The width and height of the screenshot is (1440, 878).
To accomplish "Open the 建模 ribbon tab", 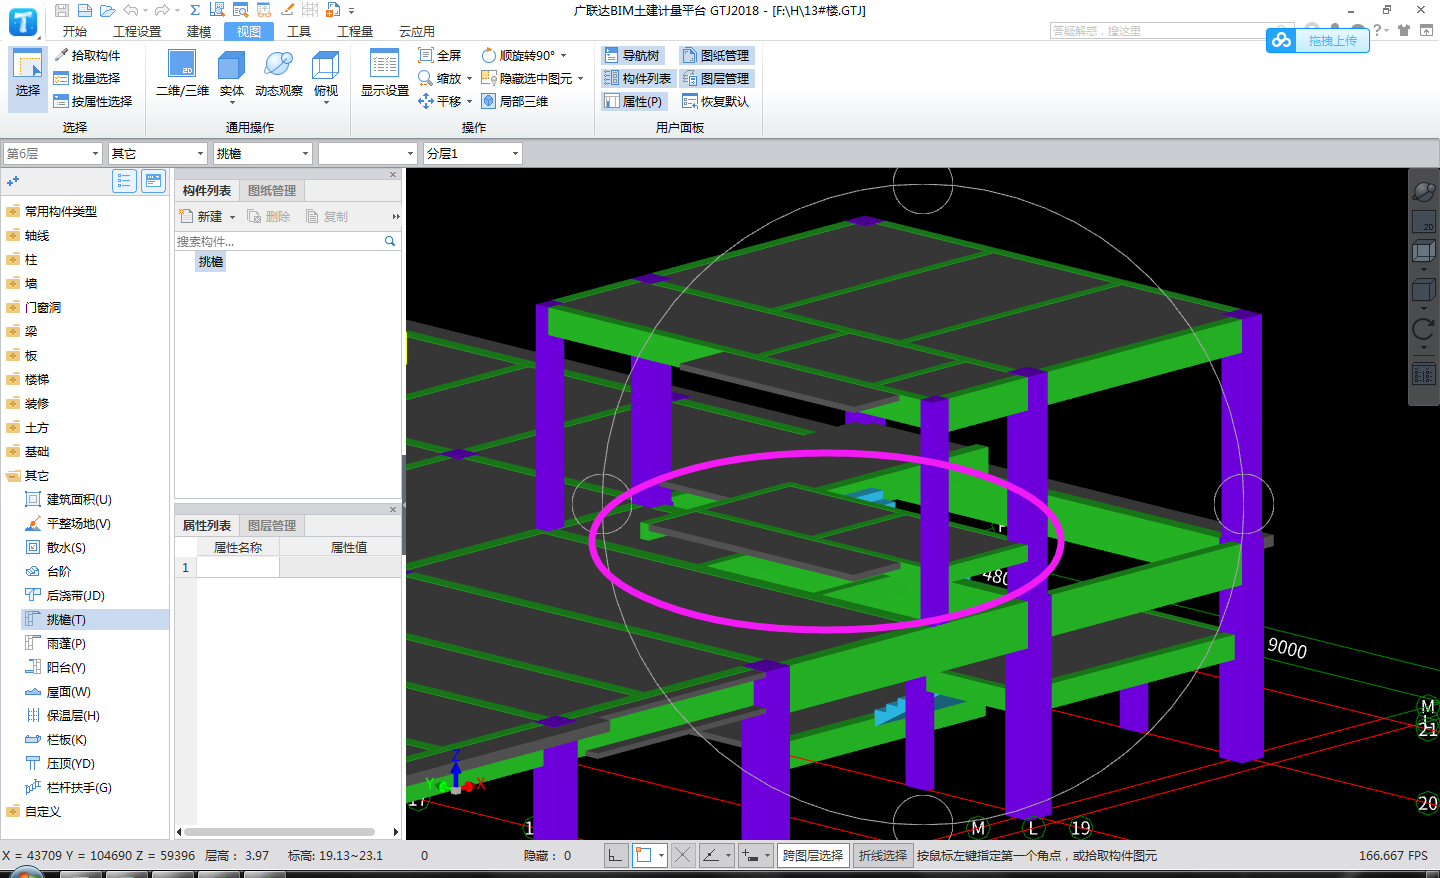I will [x=199, y=31].
